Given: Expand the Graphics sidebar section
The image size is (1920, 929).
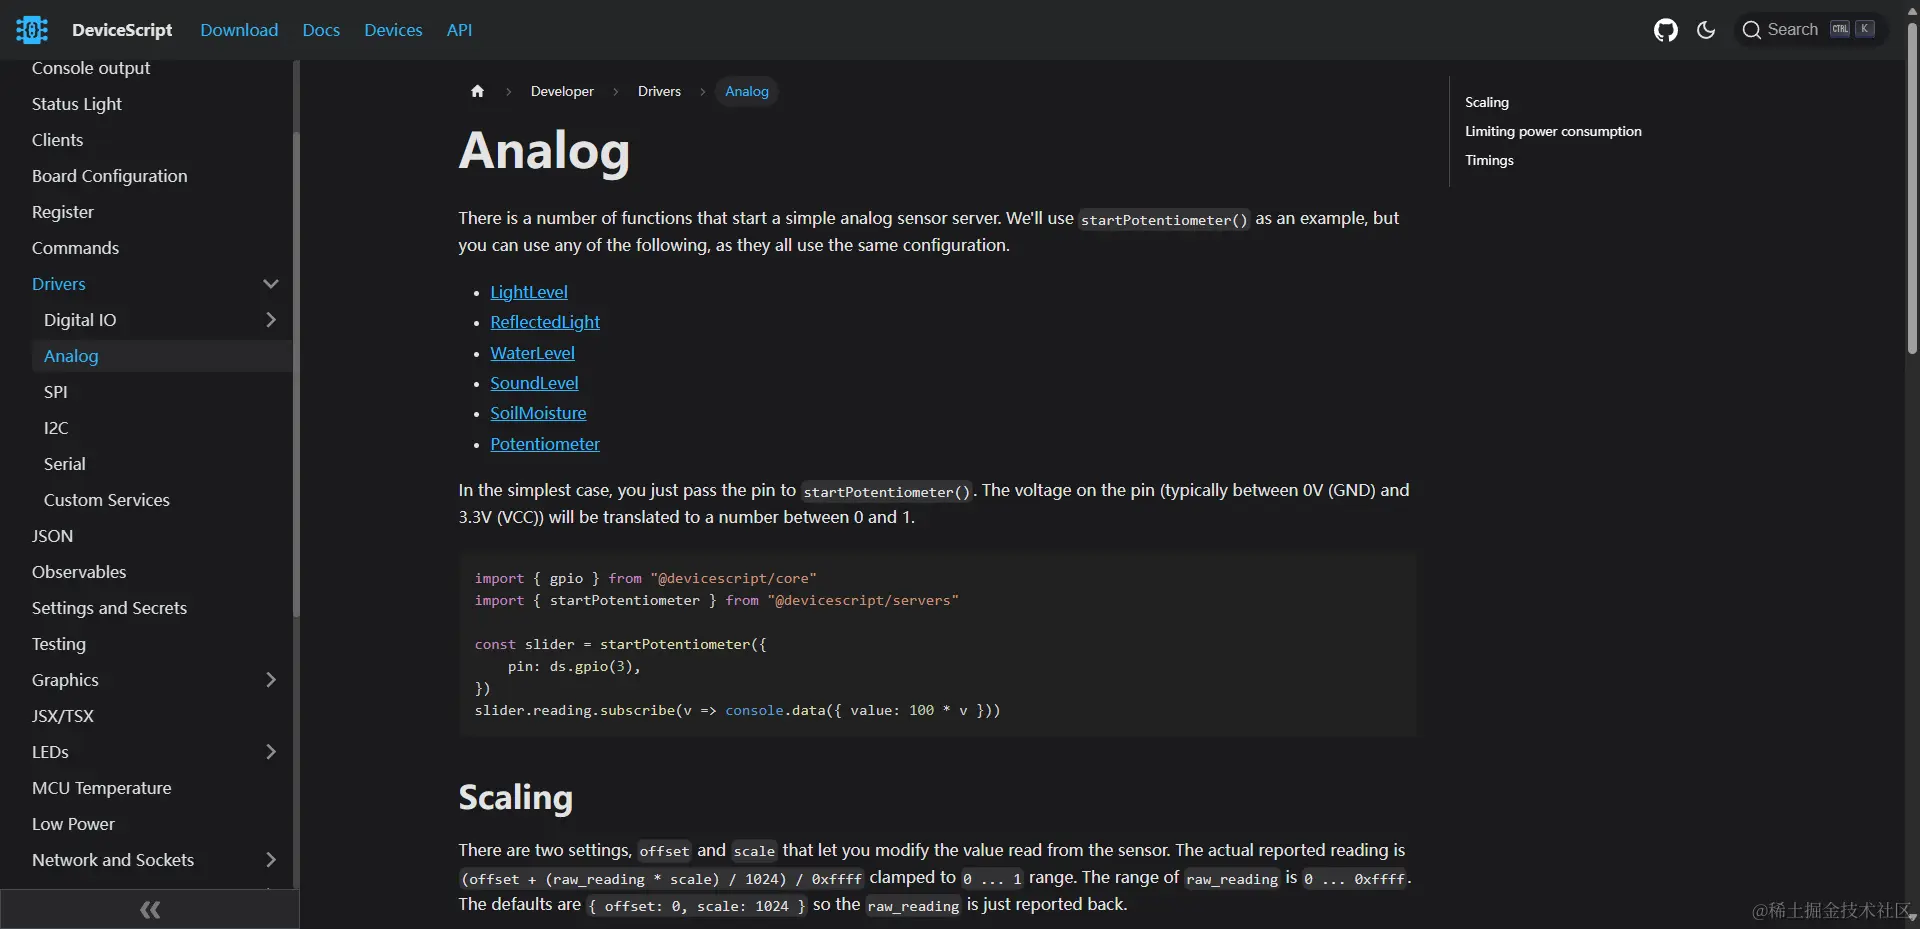Looking at the screenshot, I should coord(270,680).
